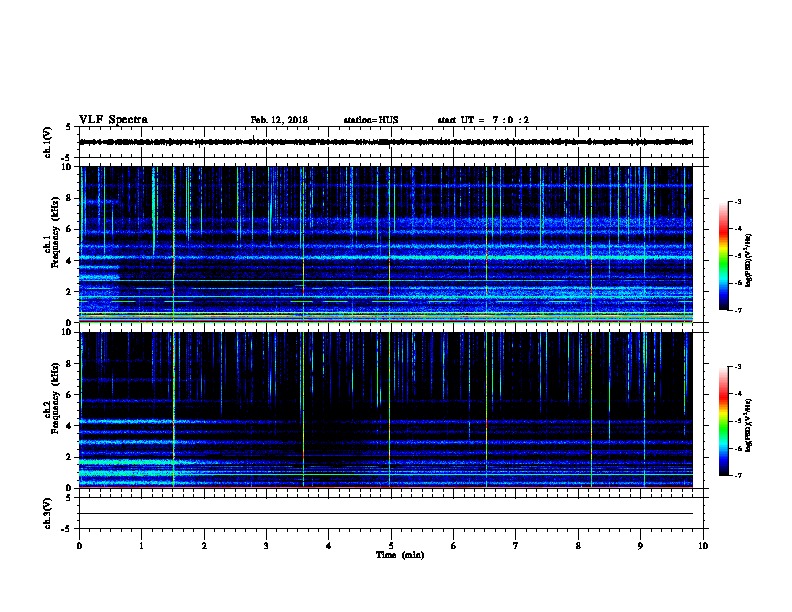Screen dimensions: 792x612
Task: Click the "VLF Spectra" plot title
Action: [x=113, y=120]
